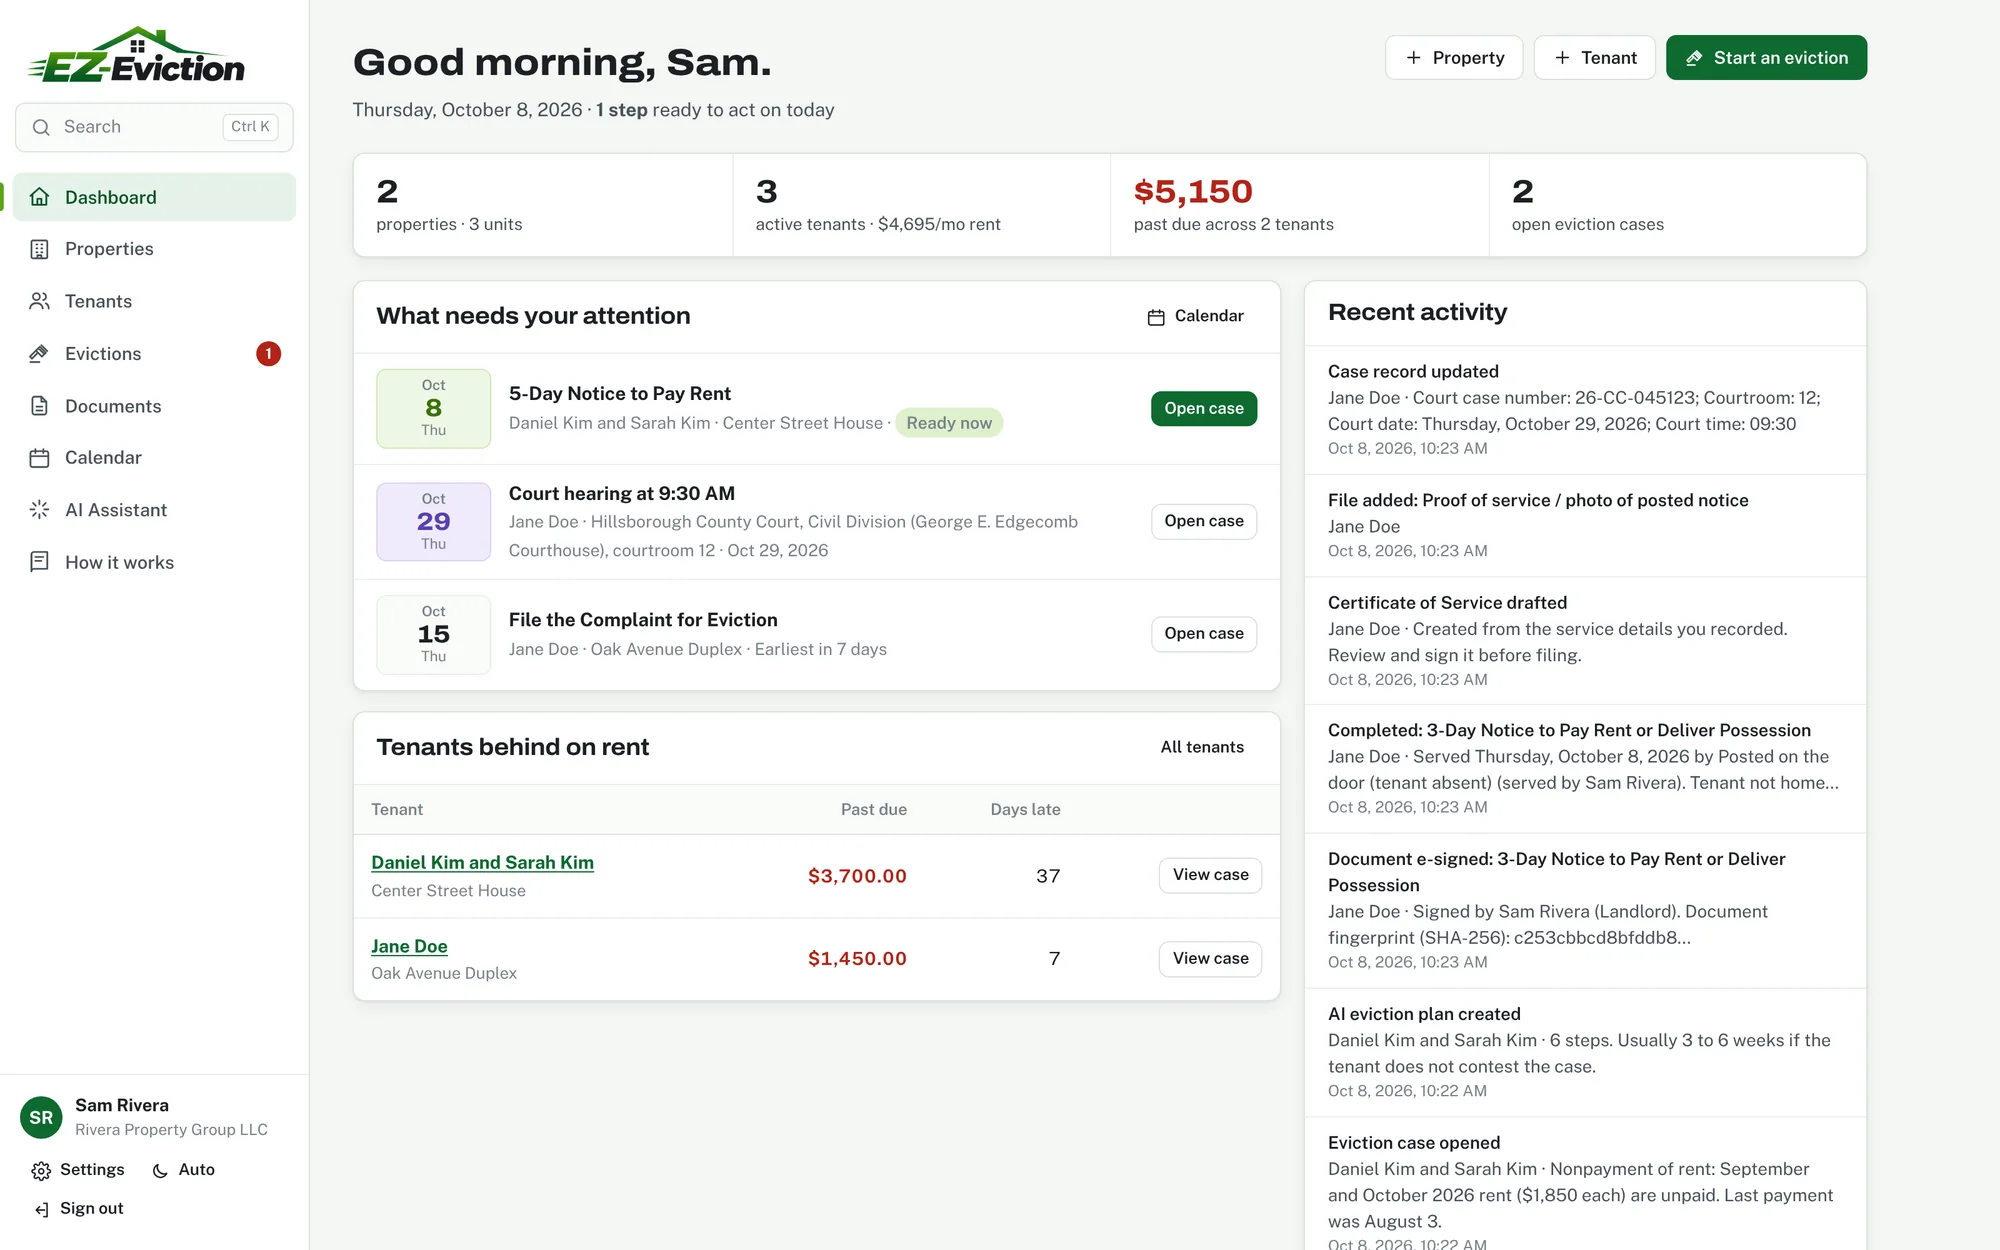The image size is (2000, 1250).
Task: Open the Jane Doe tenant link
Action: tap(409, 947)
